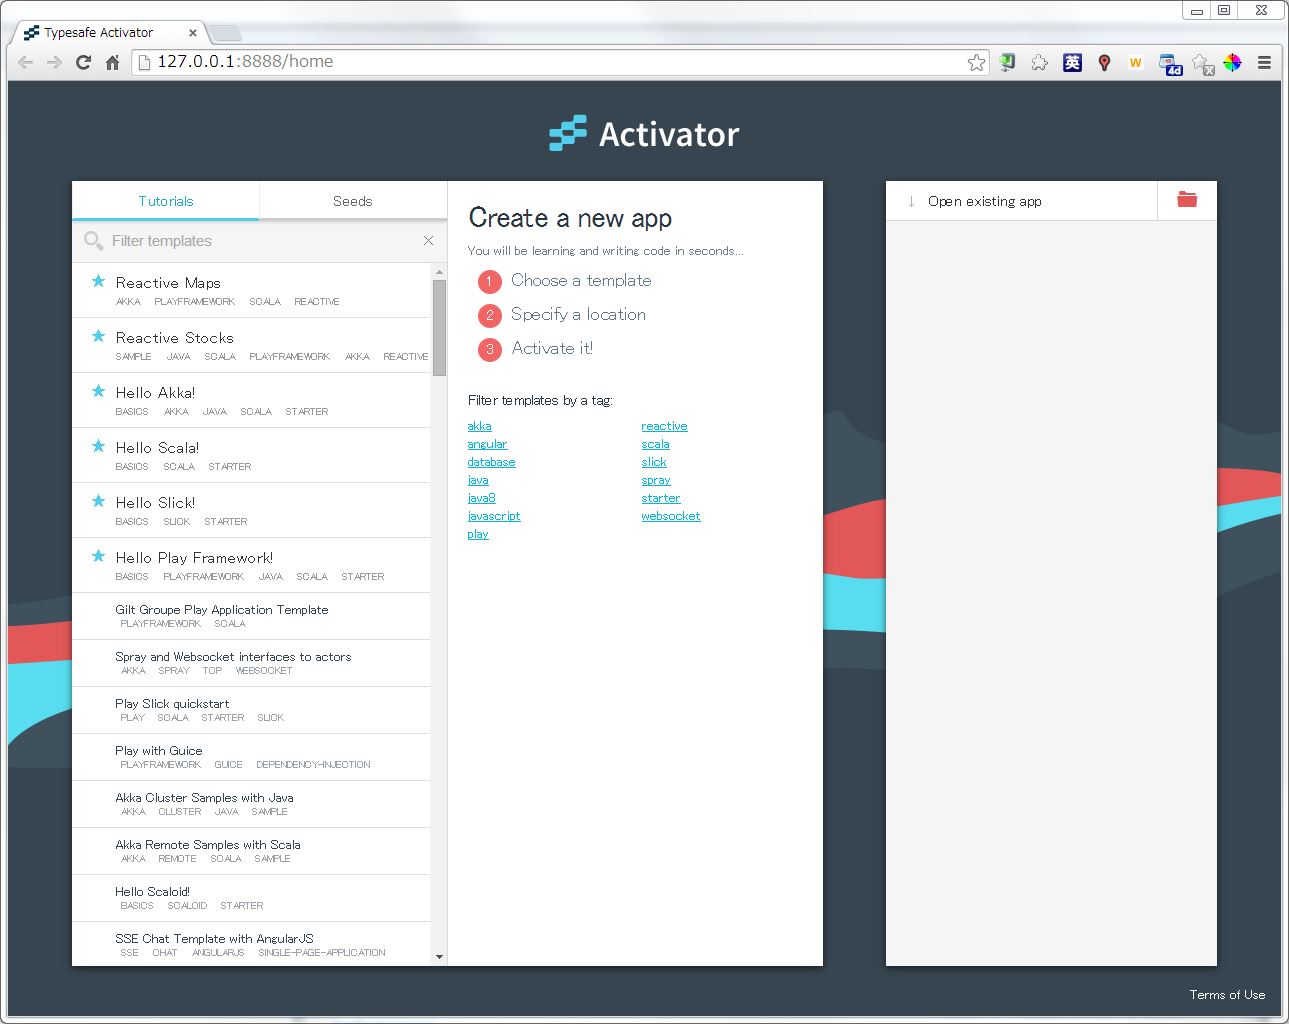Click inside the Filter templates input box
Viewport: 1289px width, 1024px height.
tap(200, 241)
